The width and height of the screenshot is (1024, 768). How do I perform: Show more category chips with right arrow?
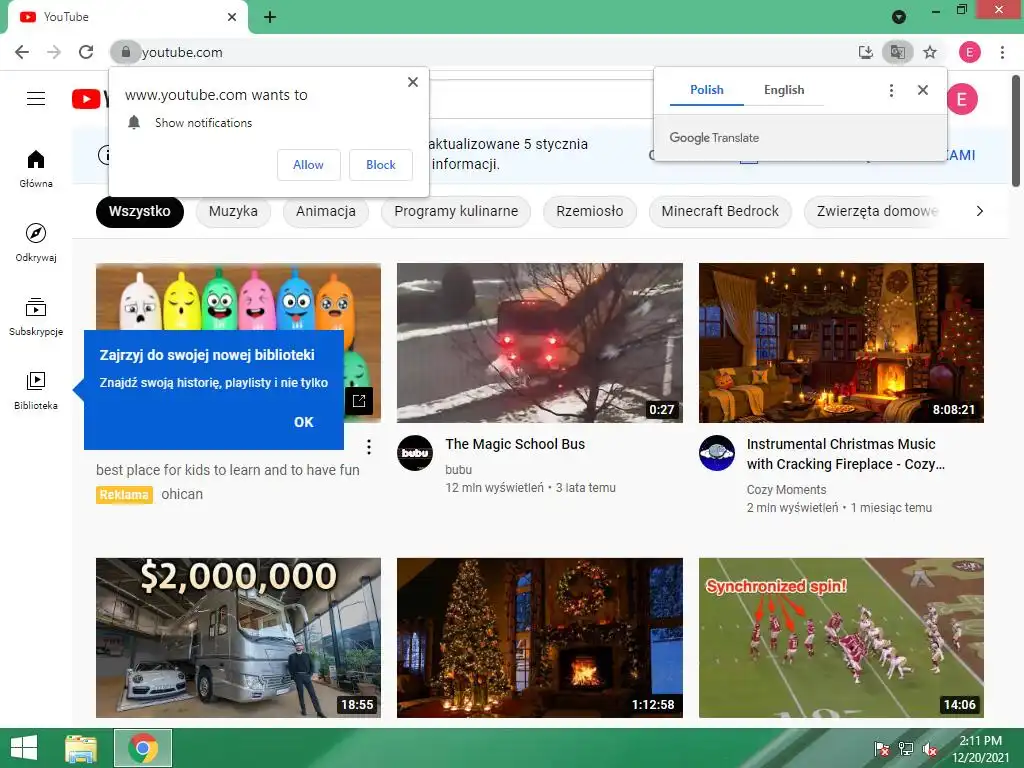coord(979,211)
